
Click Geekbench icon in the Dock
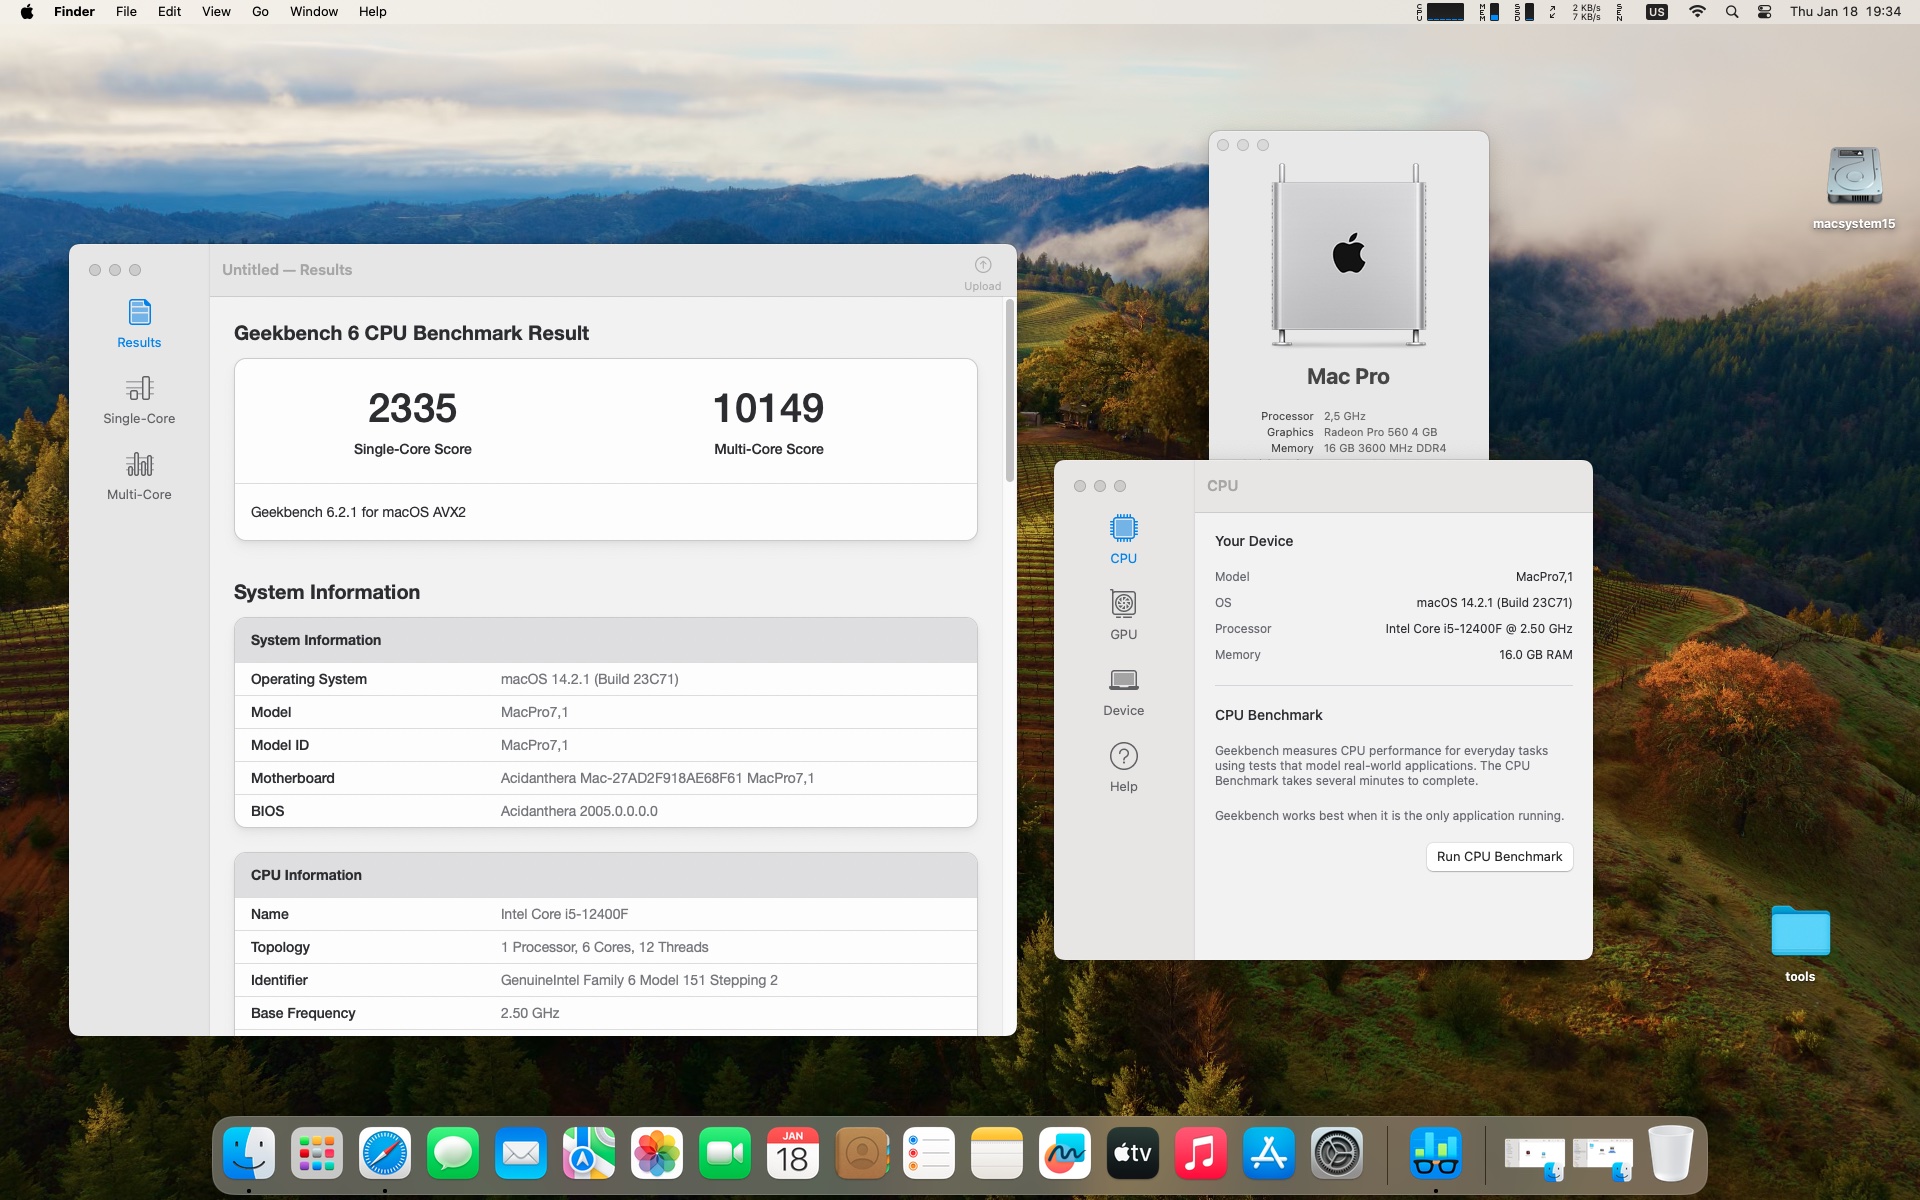tap(1435, 1153)
